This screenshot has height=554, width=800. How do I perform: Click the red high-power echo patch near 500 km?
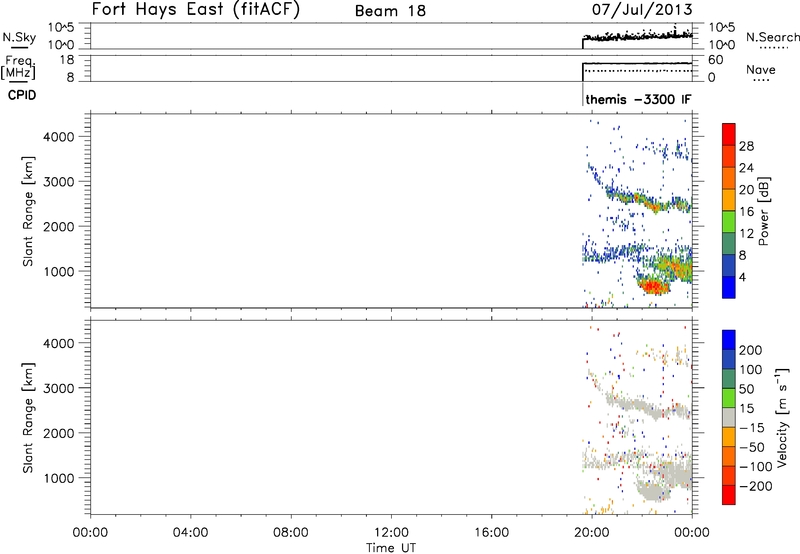tap(653, 286)
